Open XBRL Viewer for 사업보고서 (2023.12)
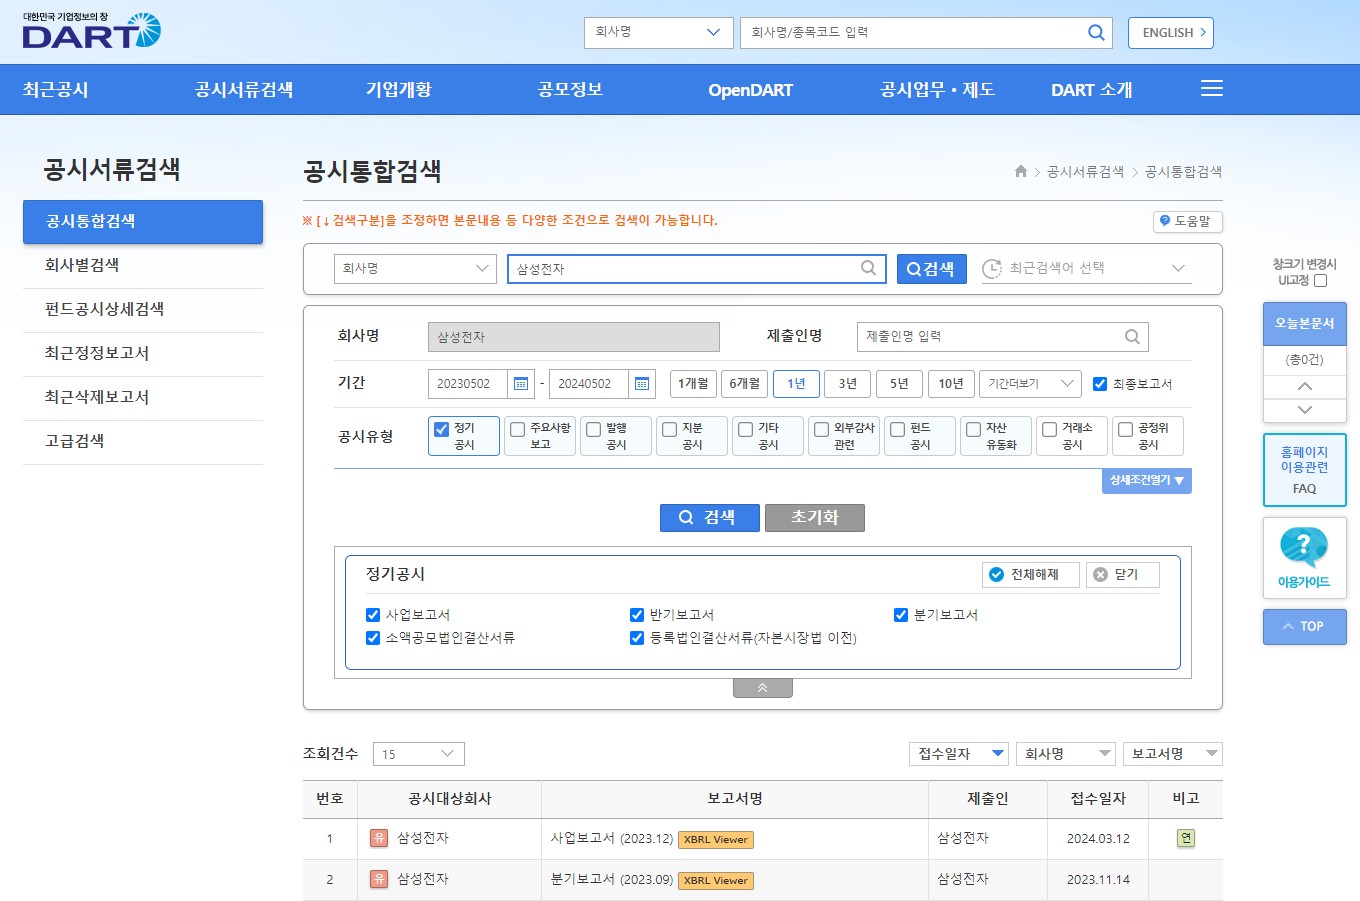 pyautogui.click(x=716, y=840)
